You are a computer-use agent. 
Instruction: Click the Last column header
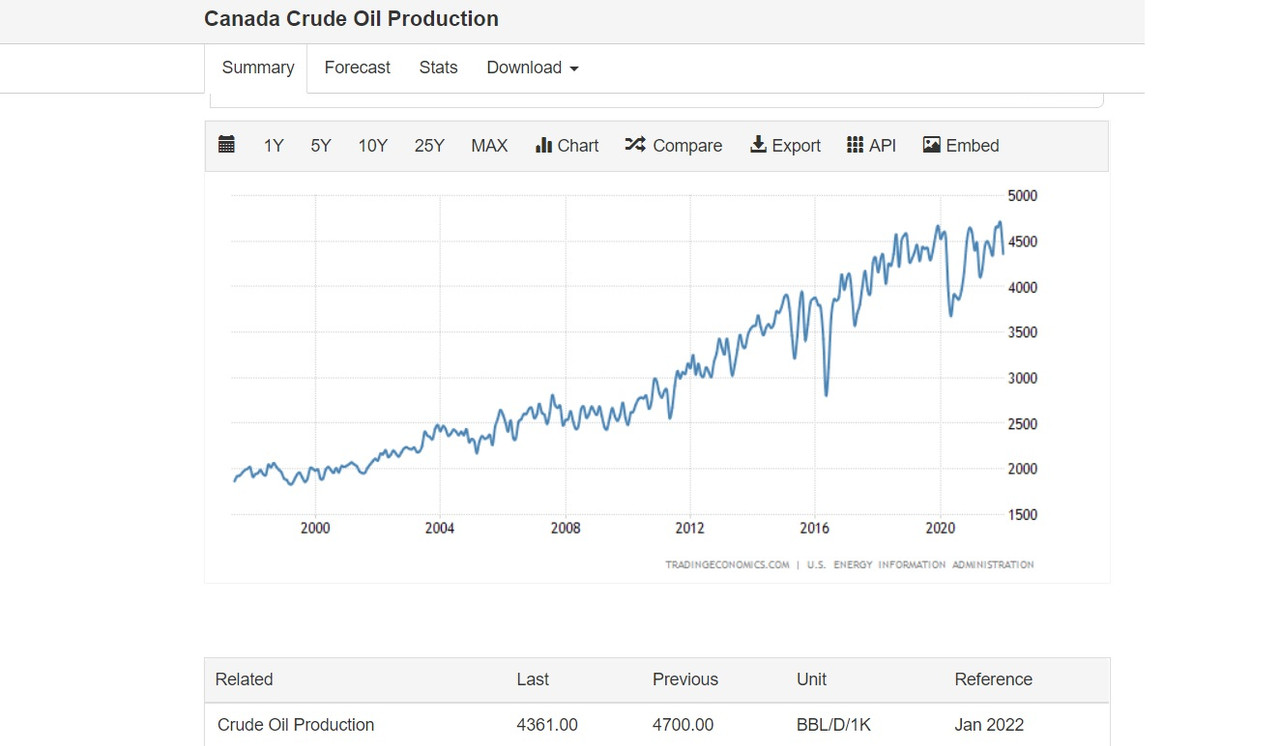click(x=533, y=679)
